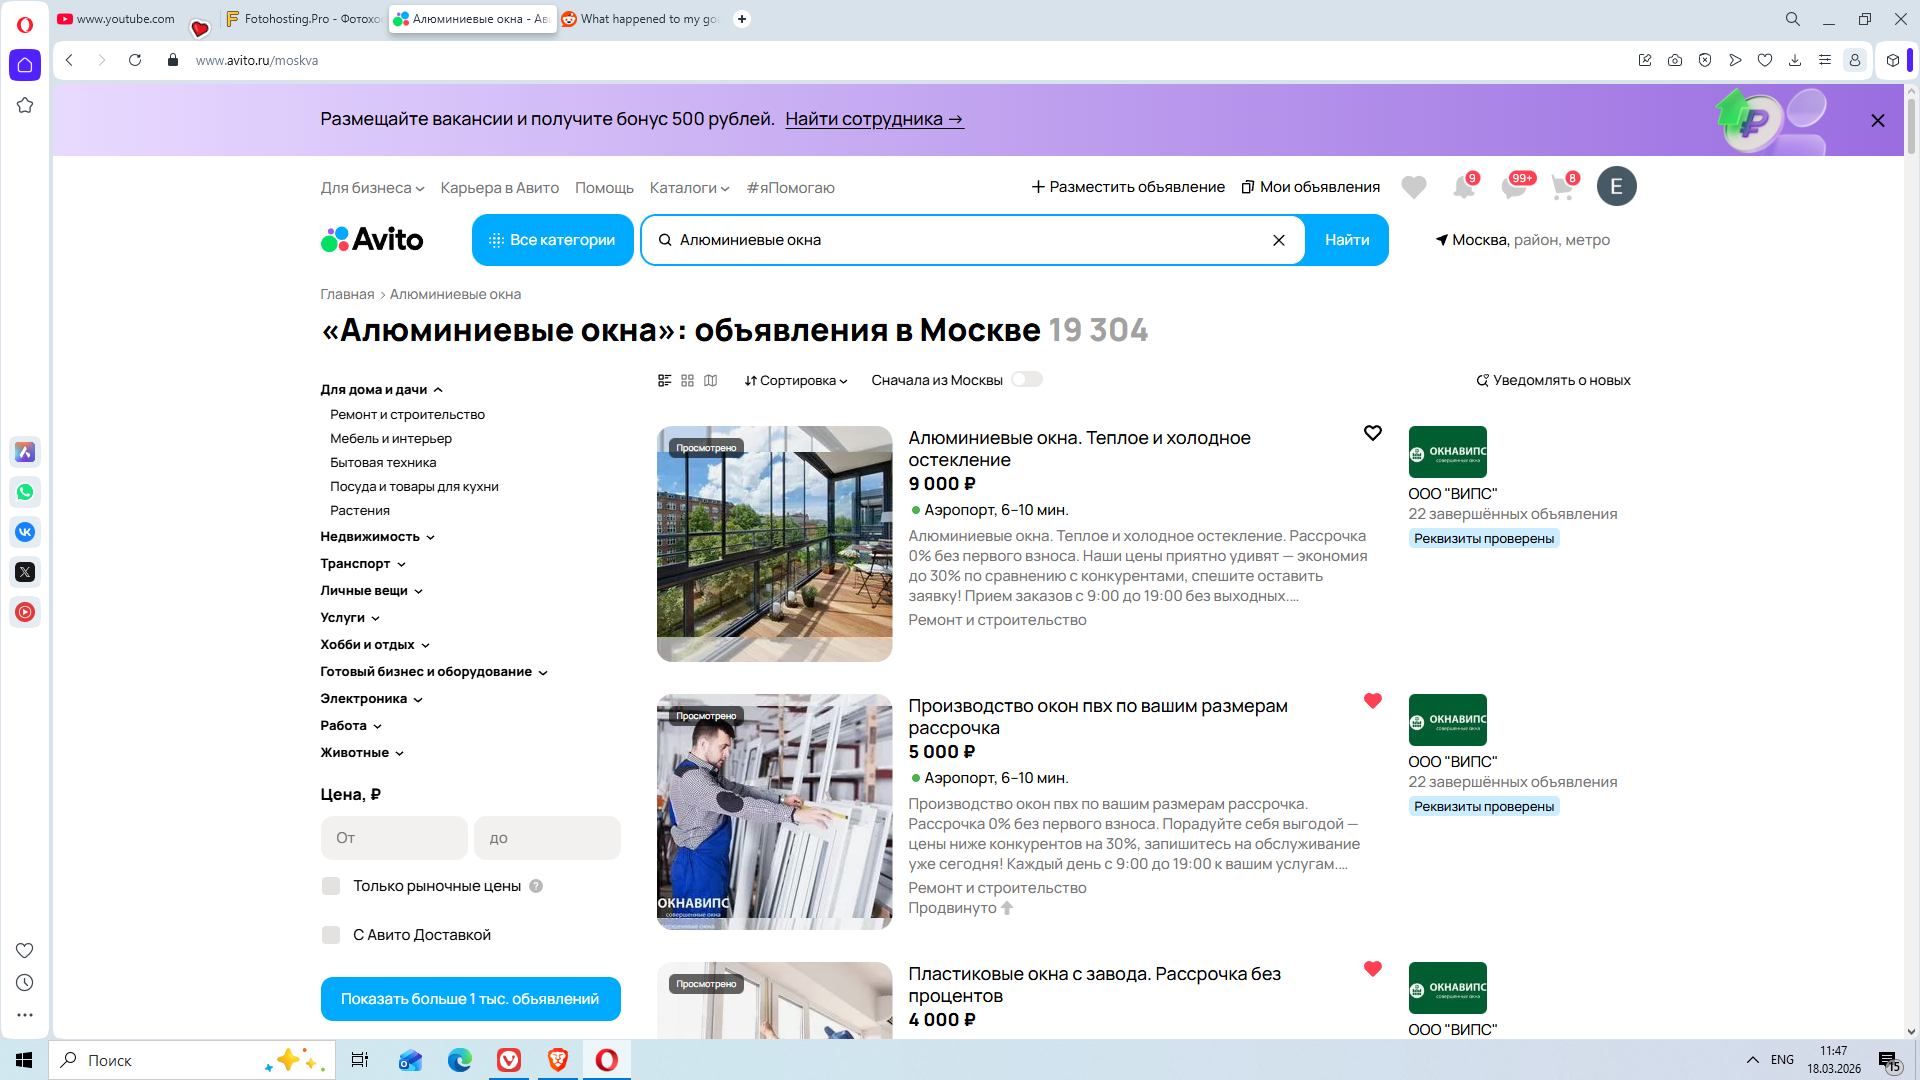Clear the search field with X
The image size is (1920, 1080).
(x=1278, y=240)
